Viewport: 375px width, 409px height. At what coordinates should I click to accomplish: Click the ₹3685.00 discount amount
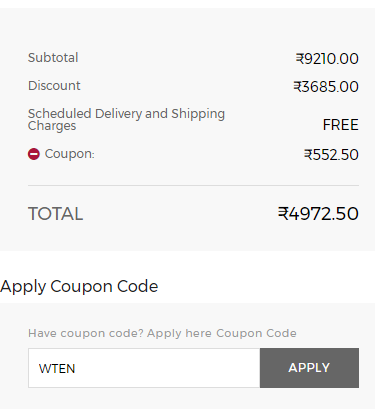(x=326, y=87)
